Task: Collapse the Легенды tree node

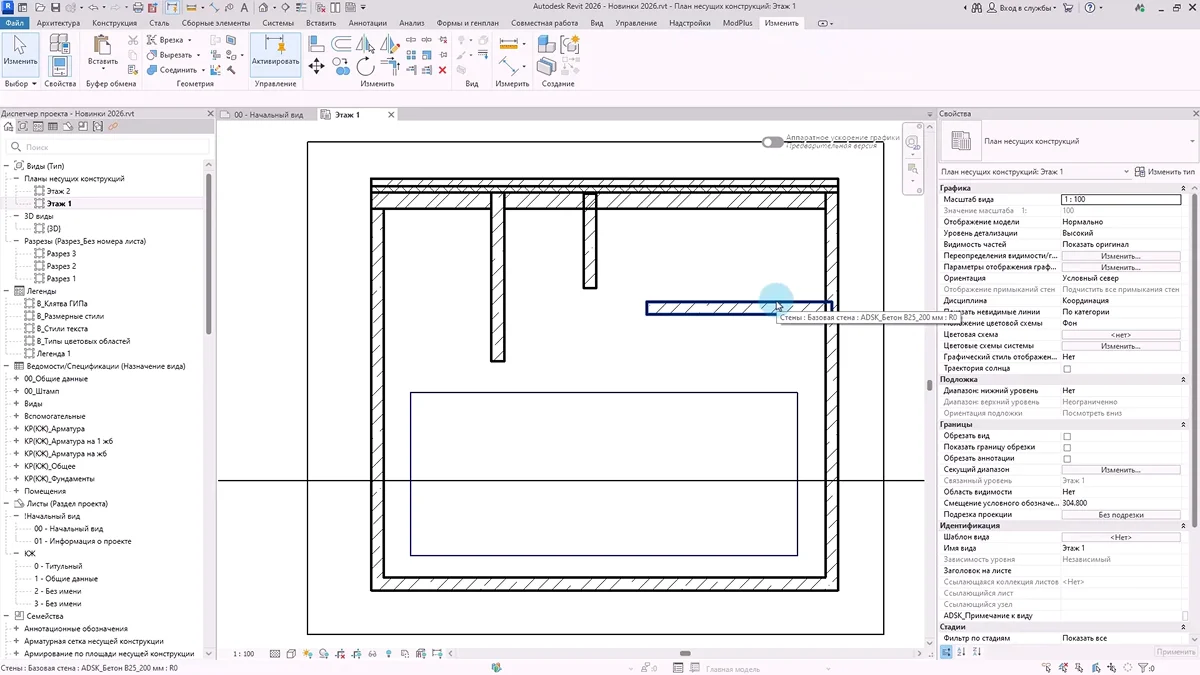Action: click(7, 291)
